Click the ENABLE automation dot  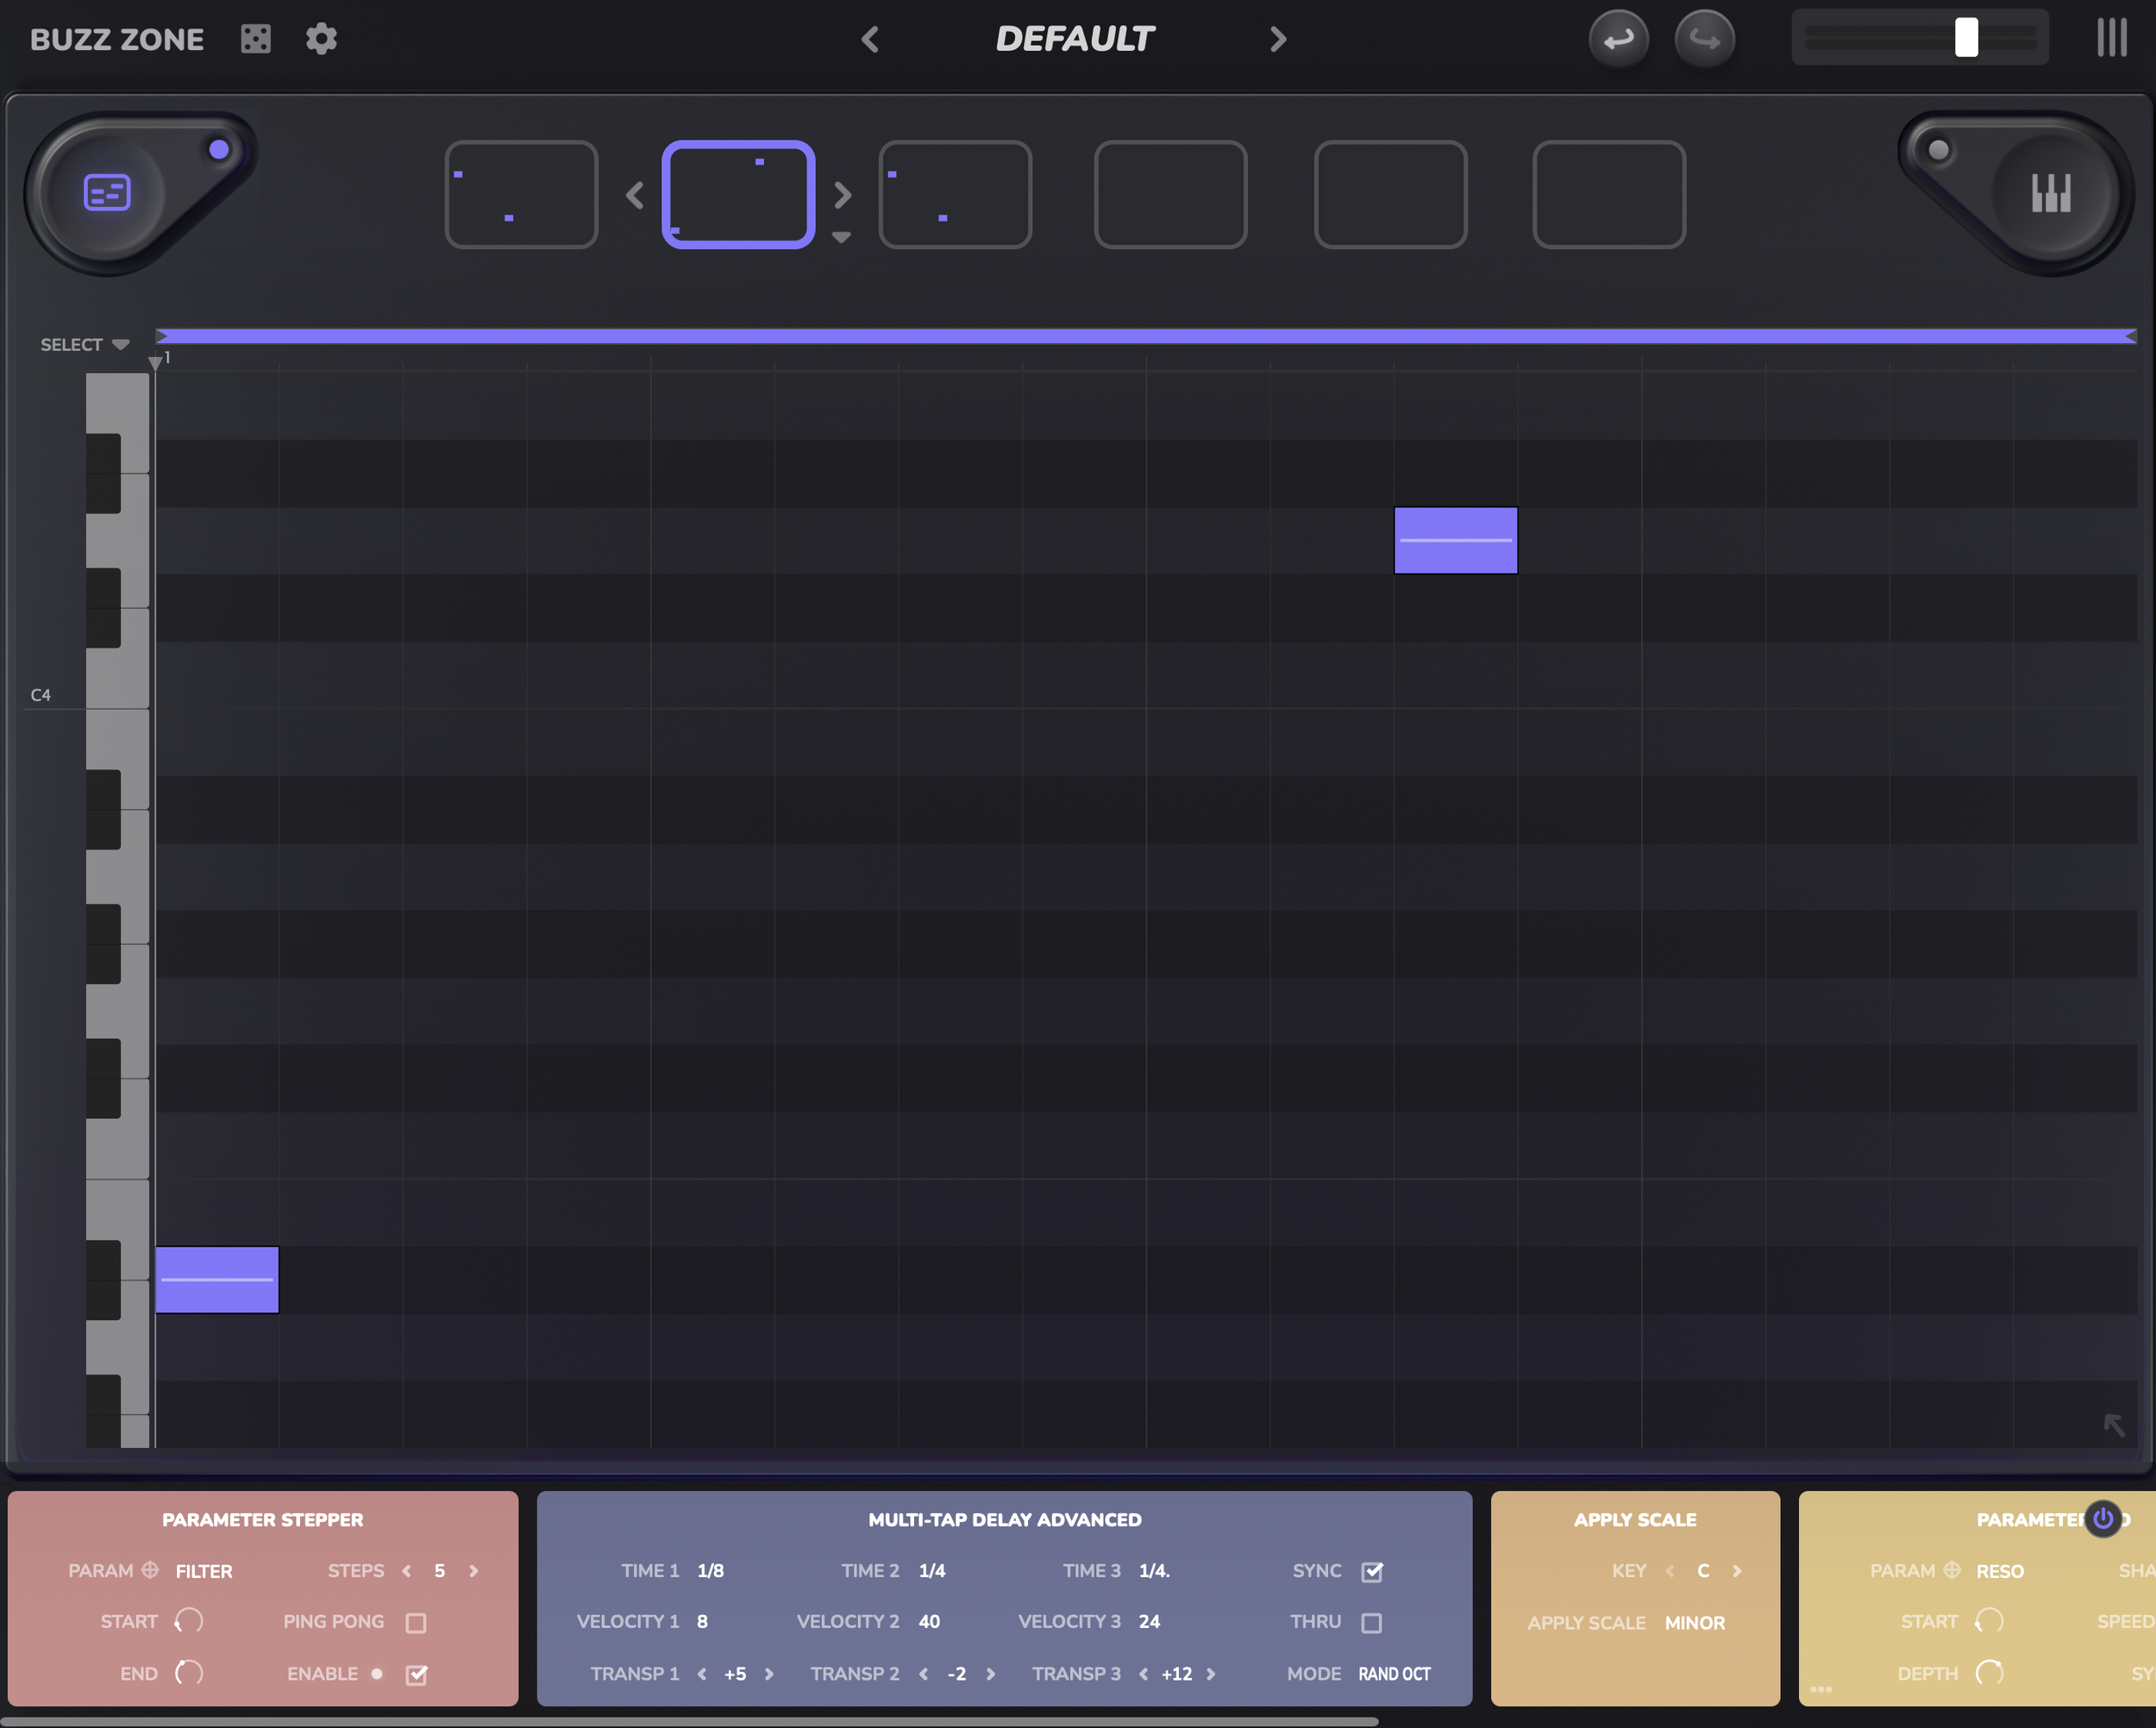click(377, 1673)
